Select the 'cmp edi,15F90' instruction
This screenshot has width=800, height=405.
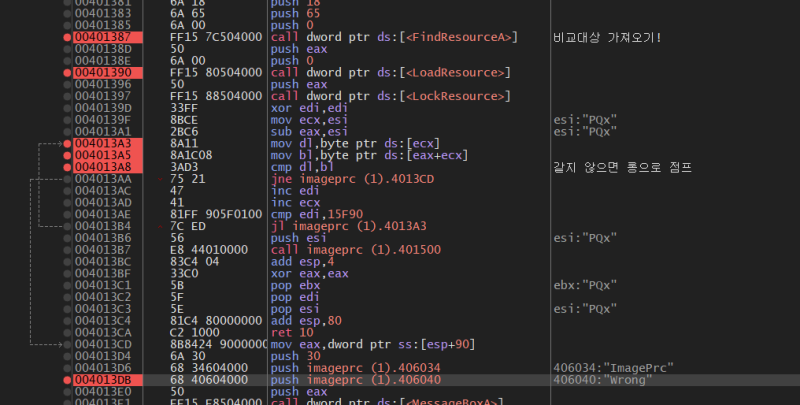(x=317, y=214)
